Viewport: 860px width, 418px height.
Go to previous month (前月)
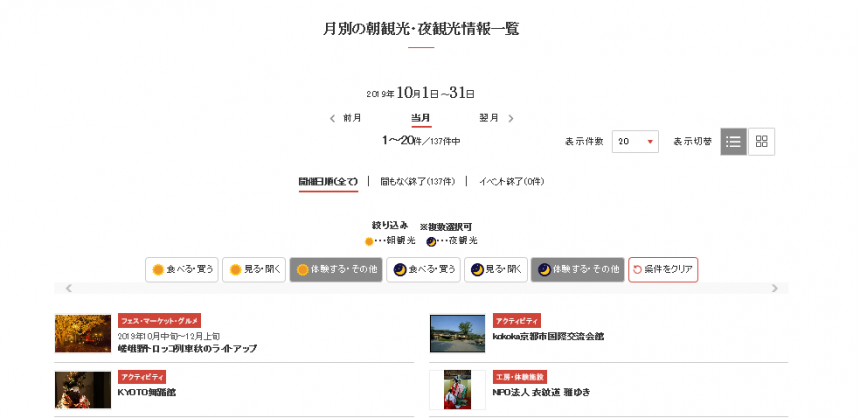346,118
